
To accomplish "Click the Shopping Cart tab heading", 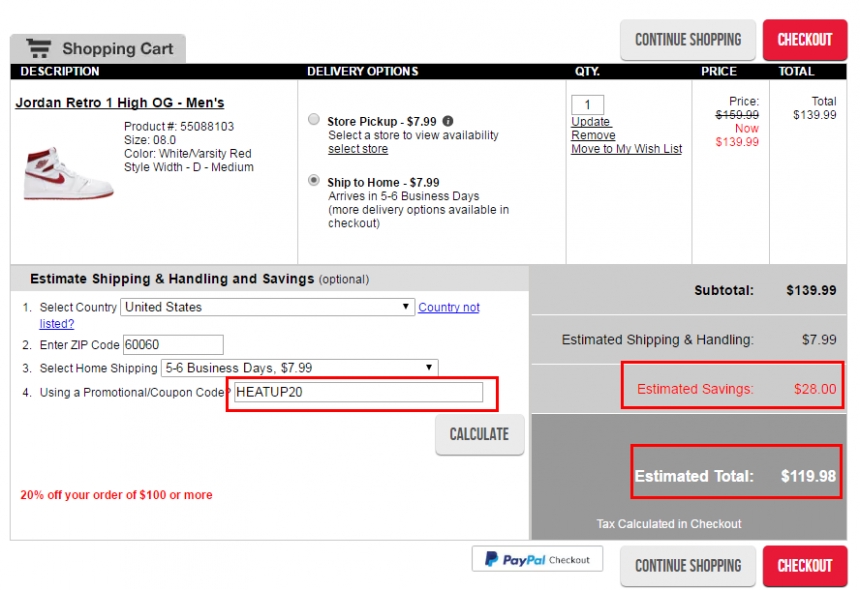I will 99,48.
